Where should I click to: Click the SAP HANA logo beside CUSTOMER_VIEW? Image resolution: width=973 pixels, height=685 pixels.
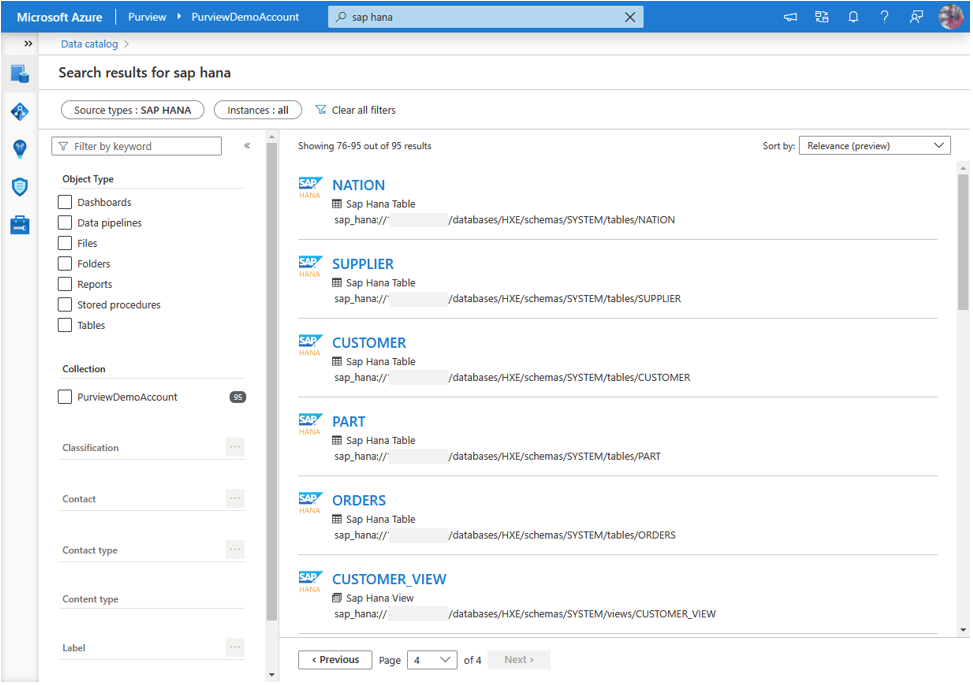[310, 581]
